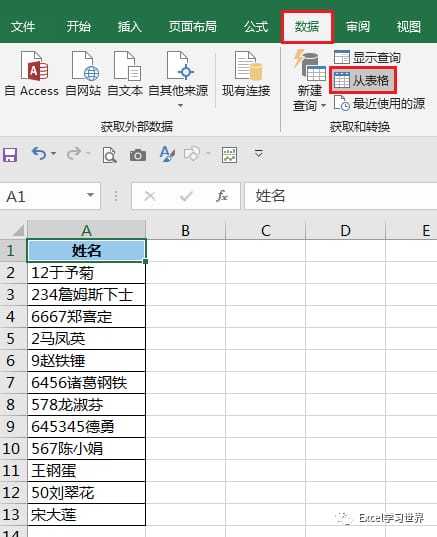The height and width of the screenshot is (537, 437).
Task: Click 显示查询 show queries
Action: 367,57
